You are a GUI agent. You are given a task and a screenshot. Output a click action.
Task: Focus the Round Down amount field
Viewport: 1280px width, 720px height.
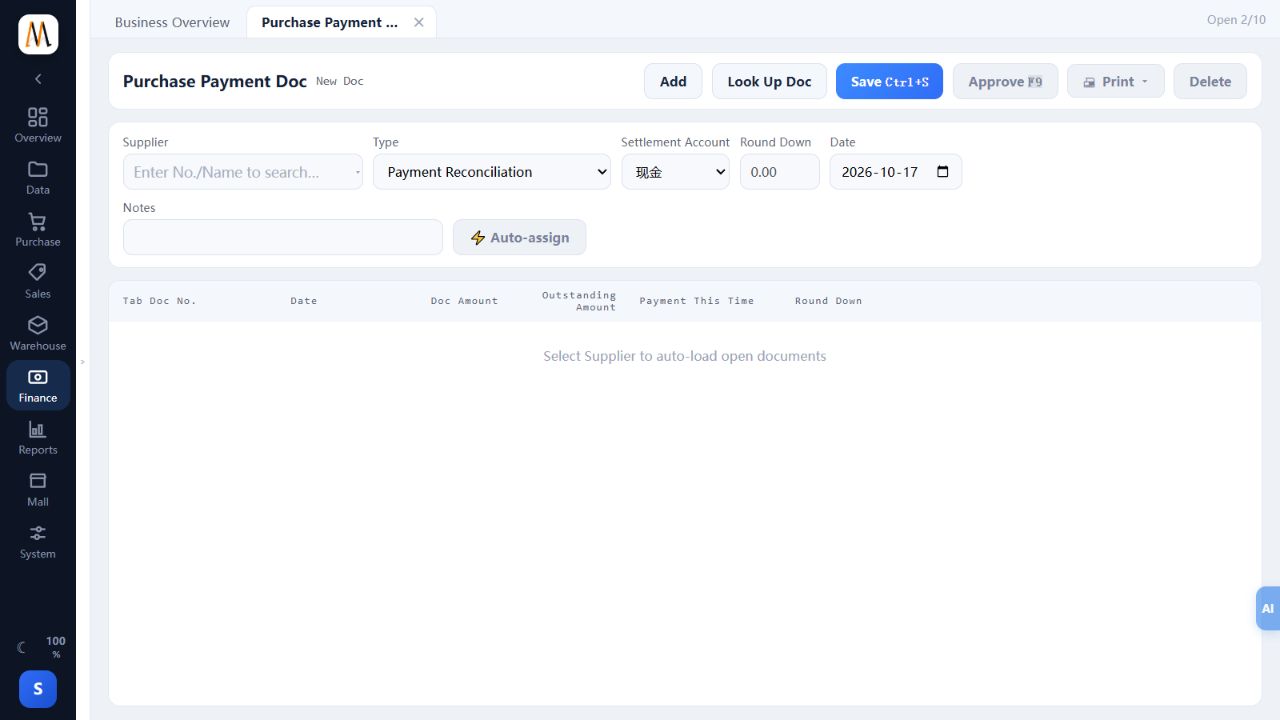(x=780, y=172)
